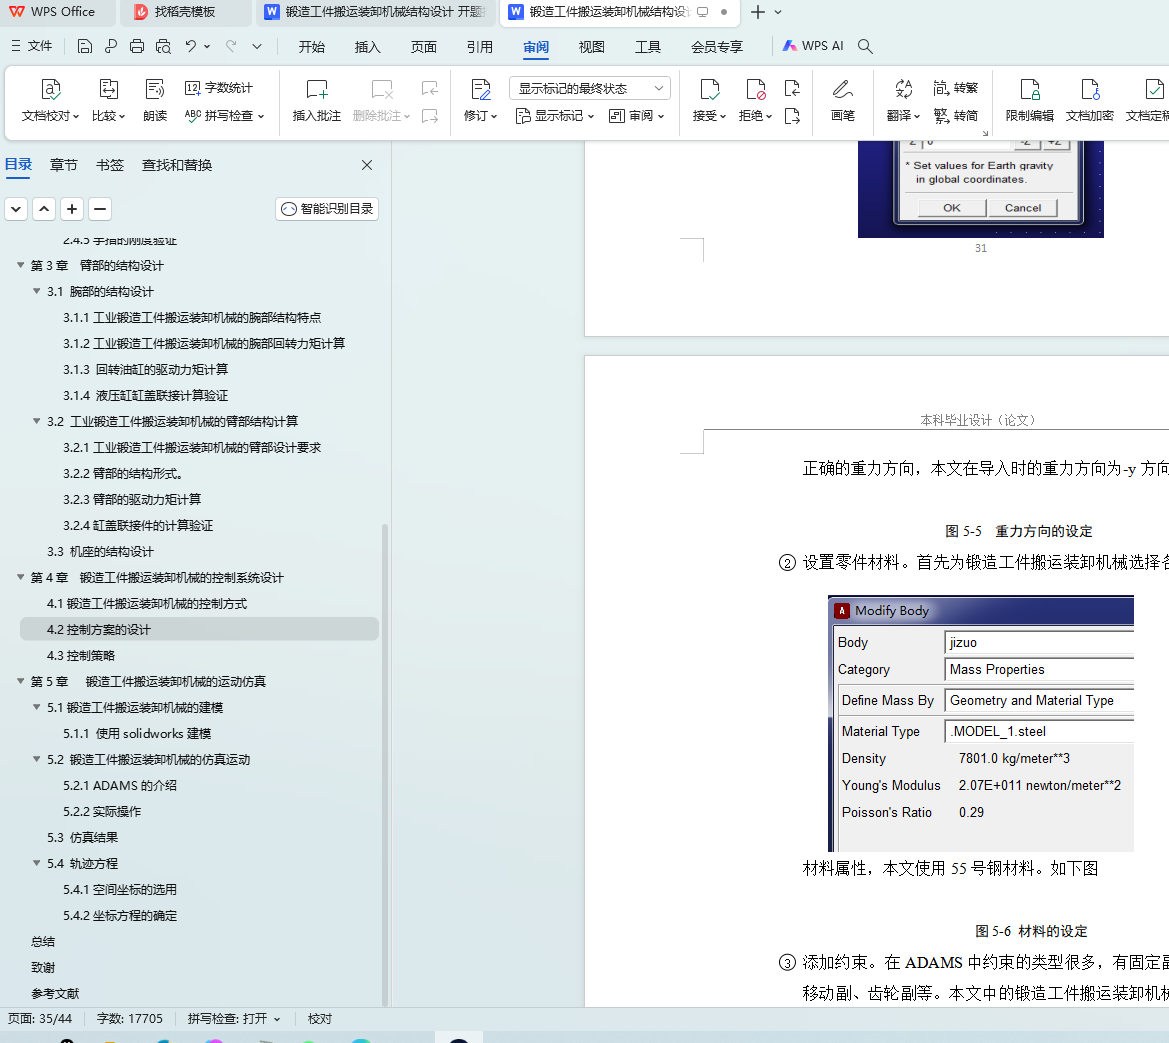Jump to 4.3 控制策略 in outline

(x=81, y=655)
